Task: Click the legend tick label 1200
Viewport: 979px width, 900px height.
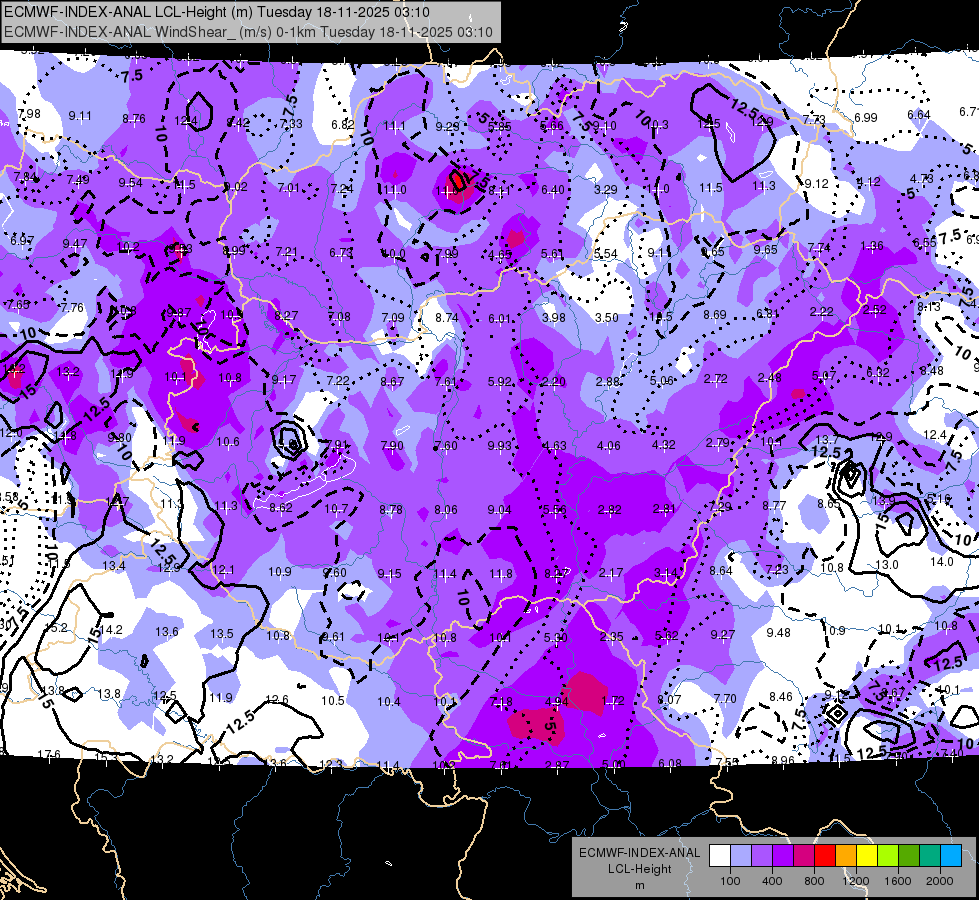Action: point(856,881)
